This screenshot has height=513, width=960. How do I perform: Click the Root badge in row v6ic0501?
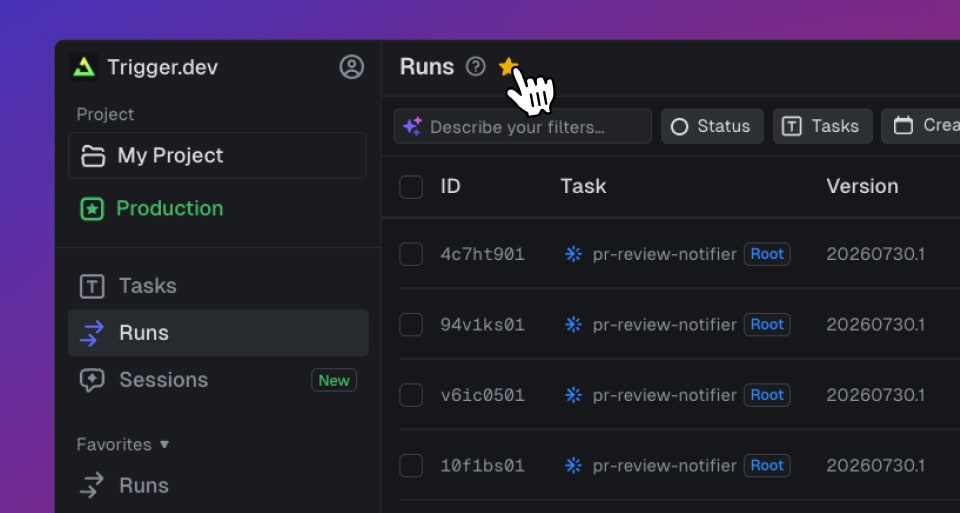click(x=767, y=395)
